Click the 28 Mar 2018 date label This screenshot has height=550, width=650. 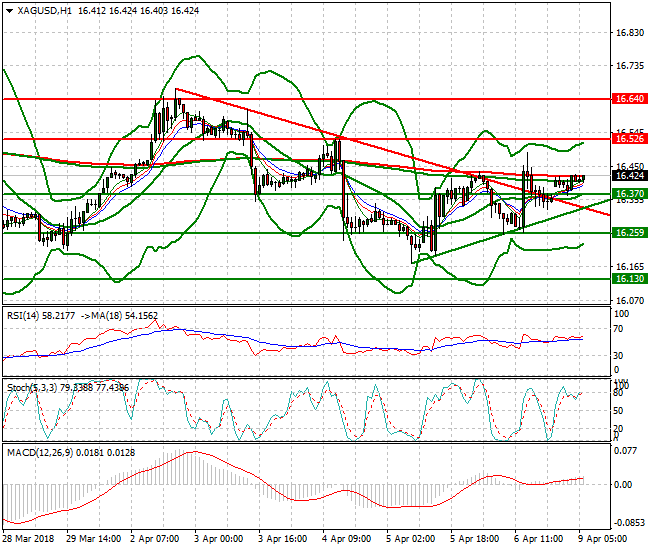29,539
